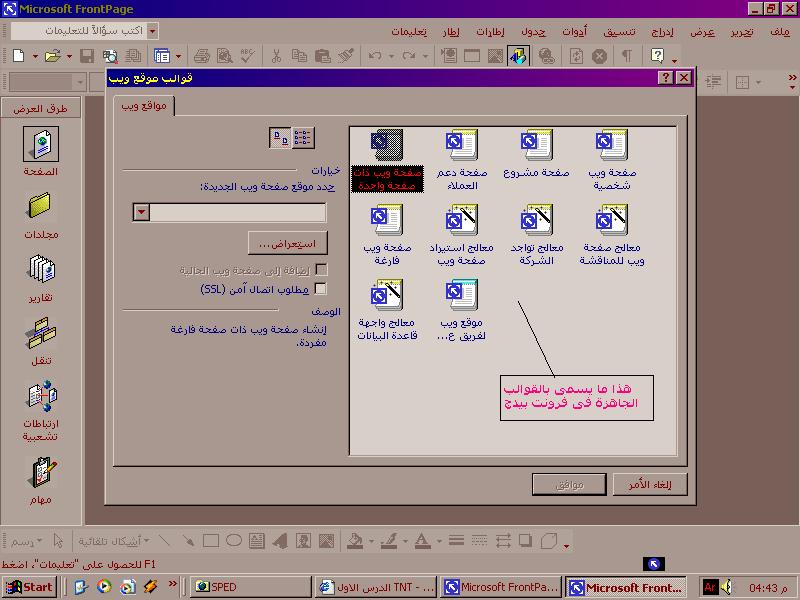Open the Font Color dropdown arrow
This screenshot has width=800, height=600.
(439, 541)
